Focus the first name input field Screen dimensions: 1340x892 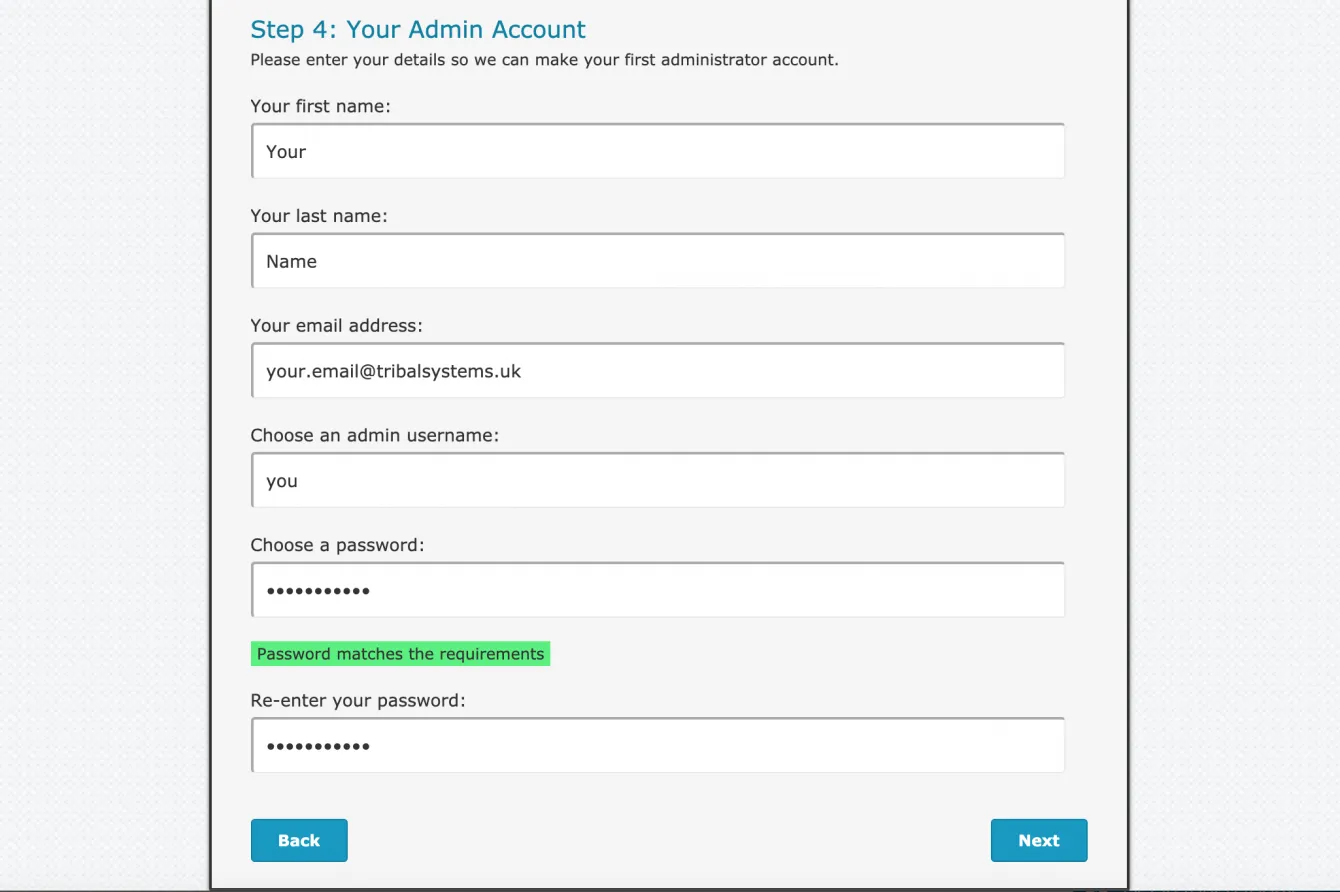(658, 151)
